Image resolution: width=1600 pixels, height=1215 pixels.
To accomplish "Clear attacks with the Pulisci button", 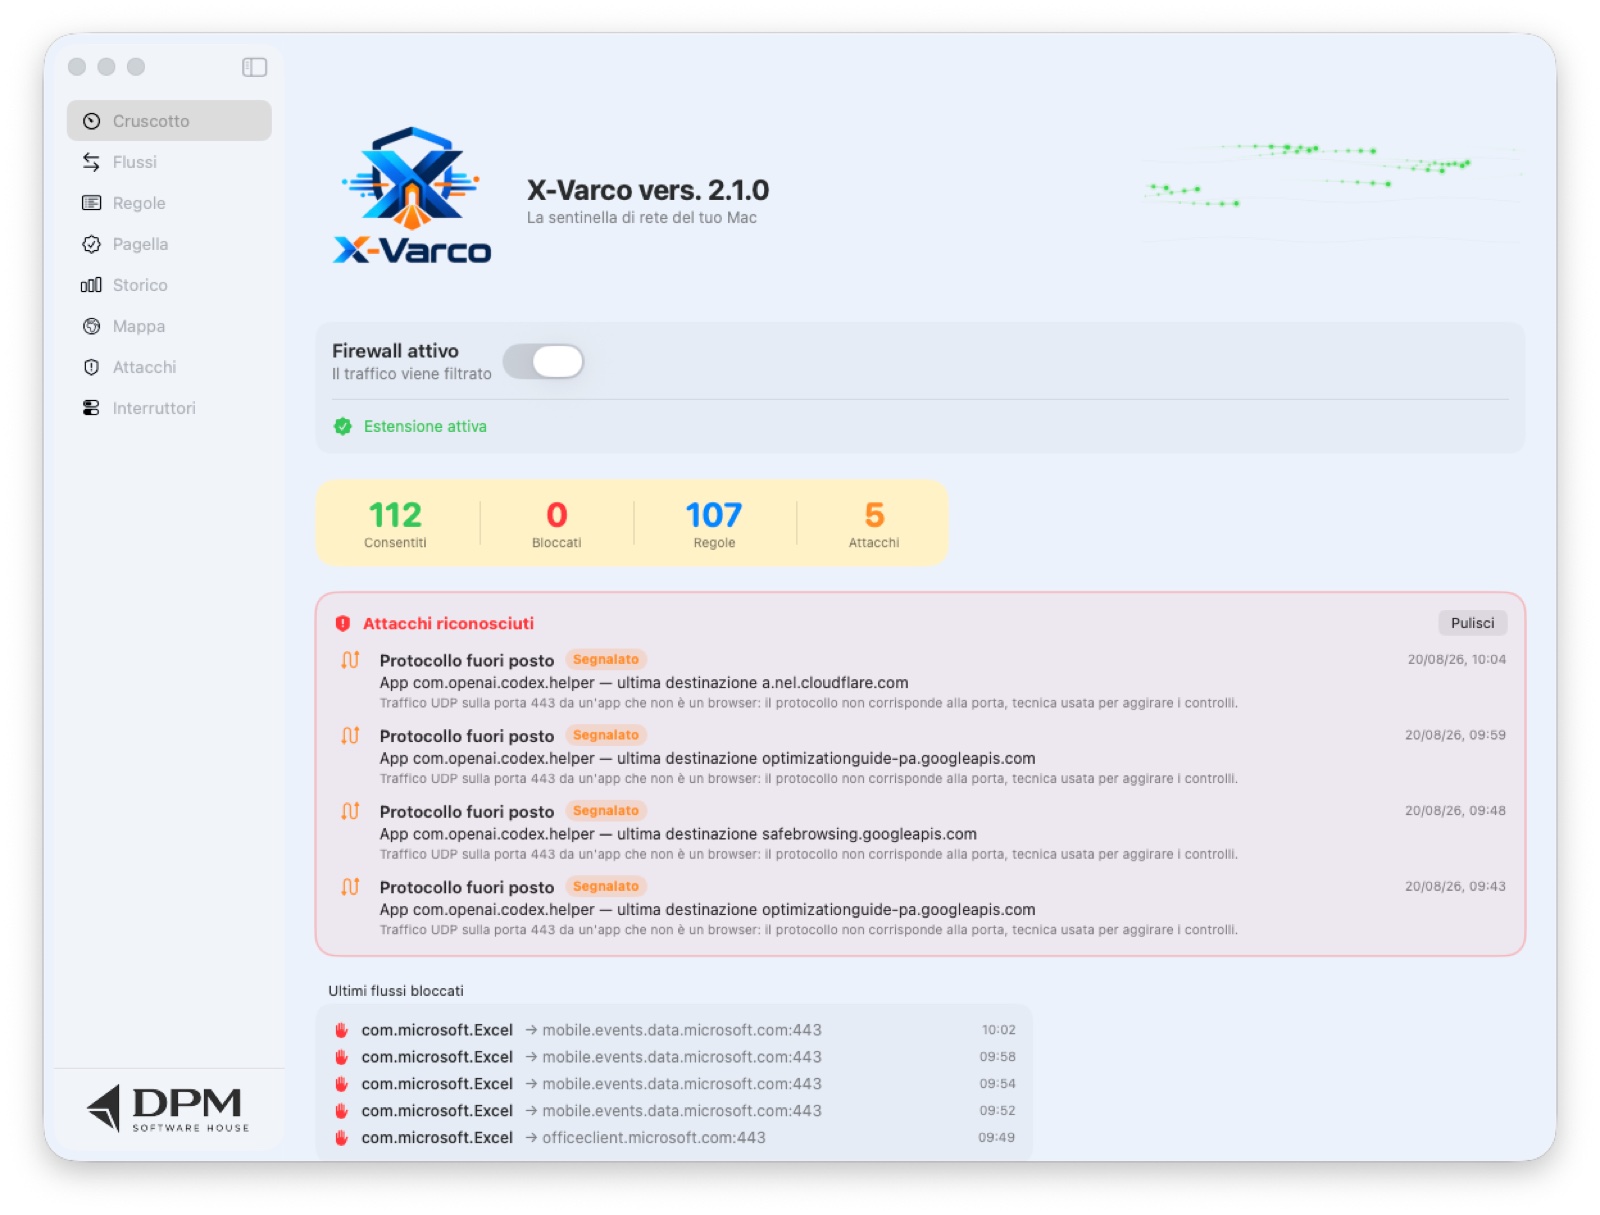I will pyautogui.click(x=1472, y=623).
